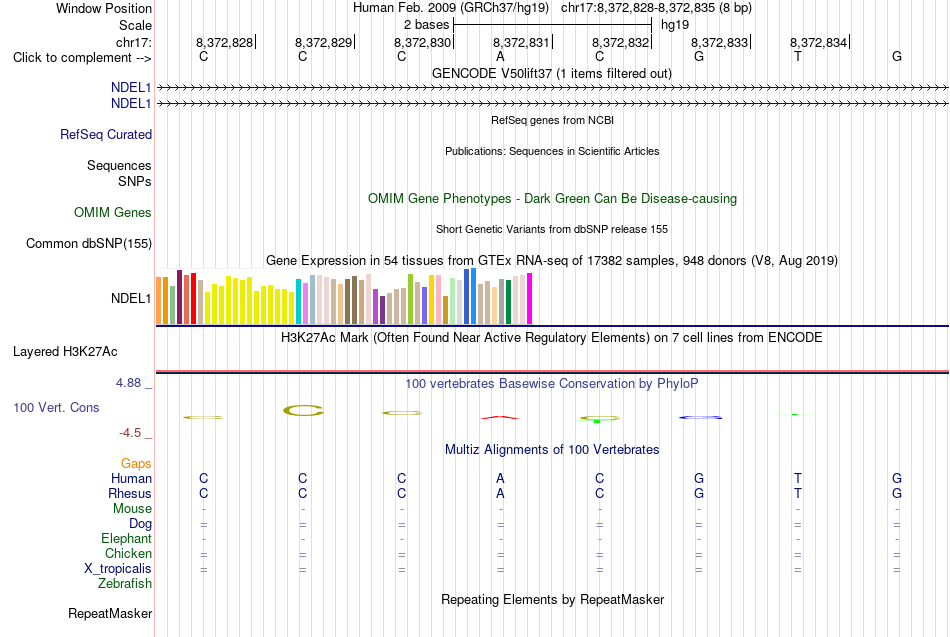Open '100 vertebrates Basewise Conservation by PhyloP' title
Screen dimensions: 950x637
tap(552, 384)
